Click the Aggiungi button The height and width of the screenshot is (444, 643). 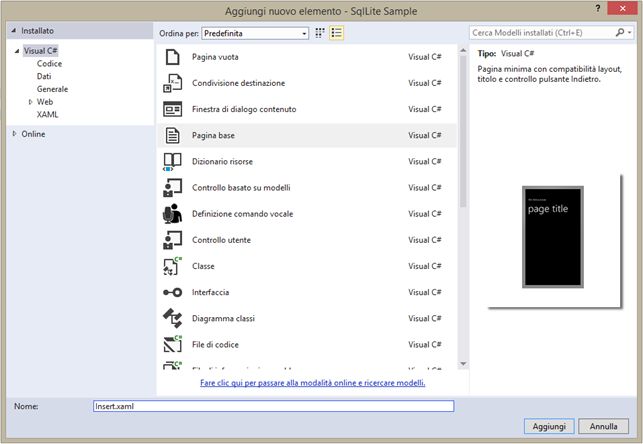pyautogui.click(x=547, y=426)
